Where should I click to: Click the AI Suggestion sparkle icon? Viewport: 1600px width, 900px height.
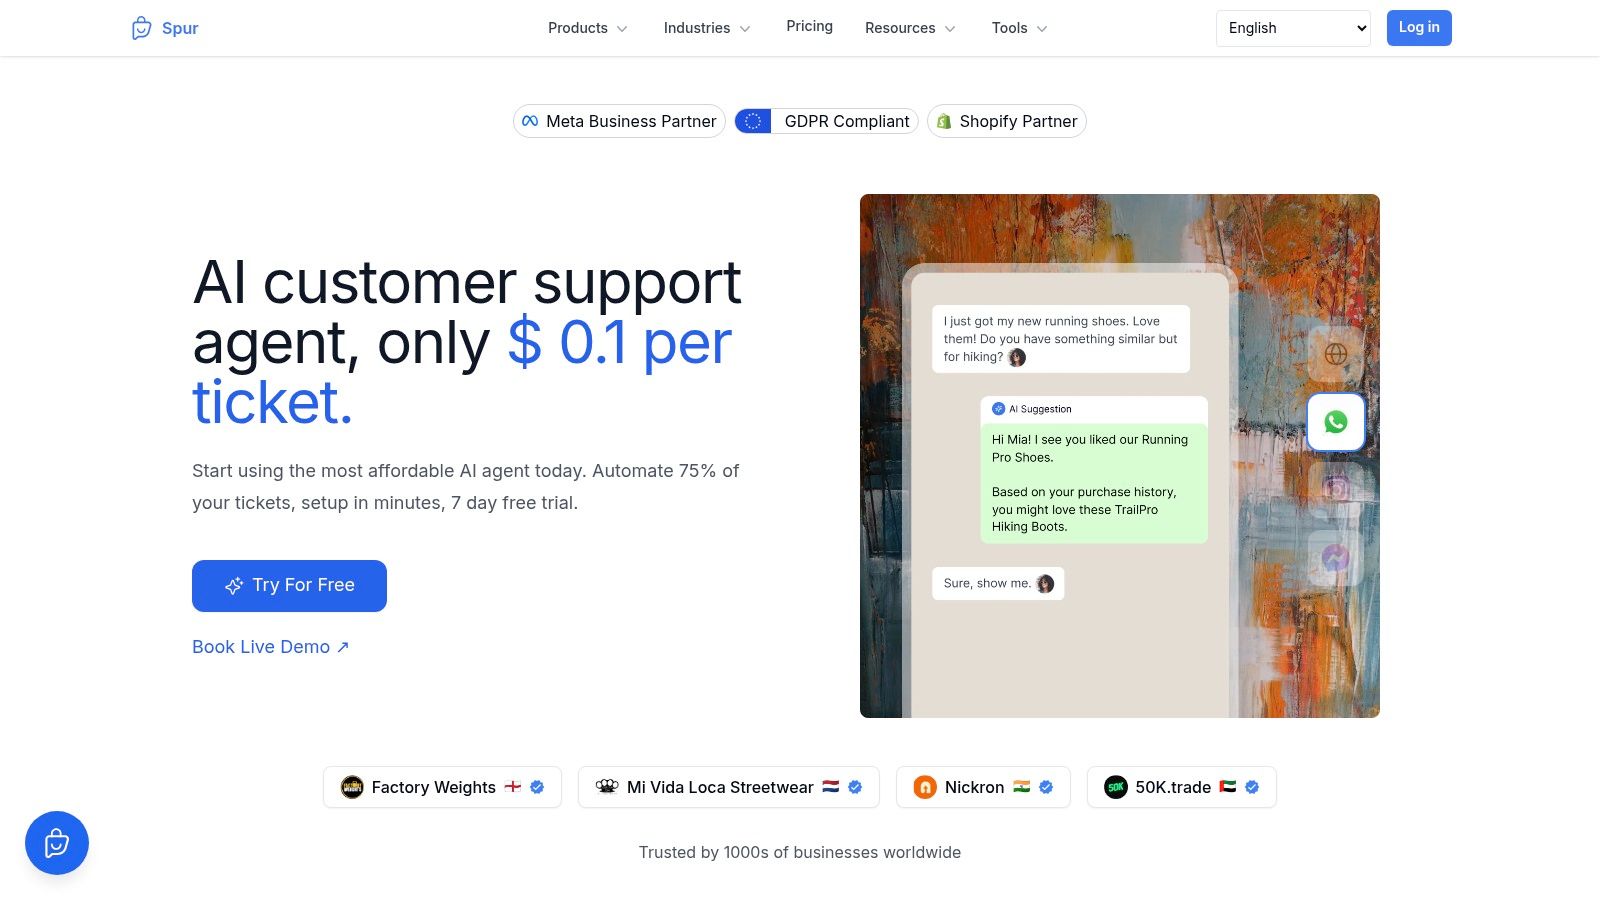998,409
